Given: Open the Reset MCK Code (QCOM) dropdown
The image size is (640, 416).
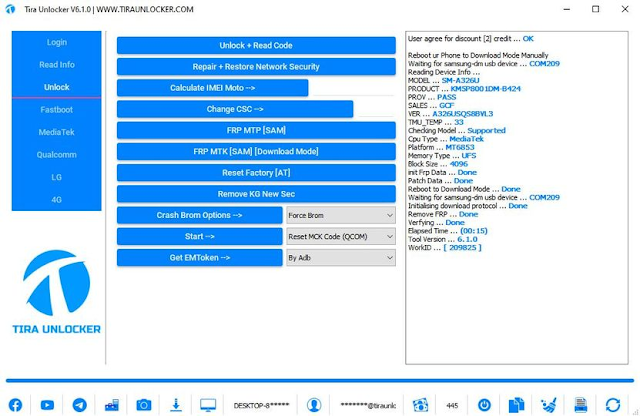Looking at the screenshot, I should pyautogui.click(x=341, y=236).
